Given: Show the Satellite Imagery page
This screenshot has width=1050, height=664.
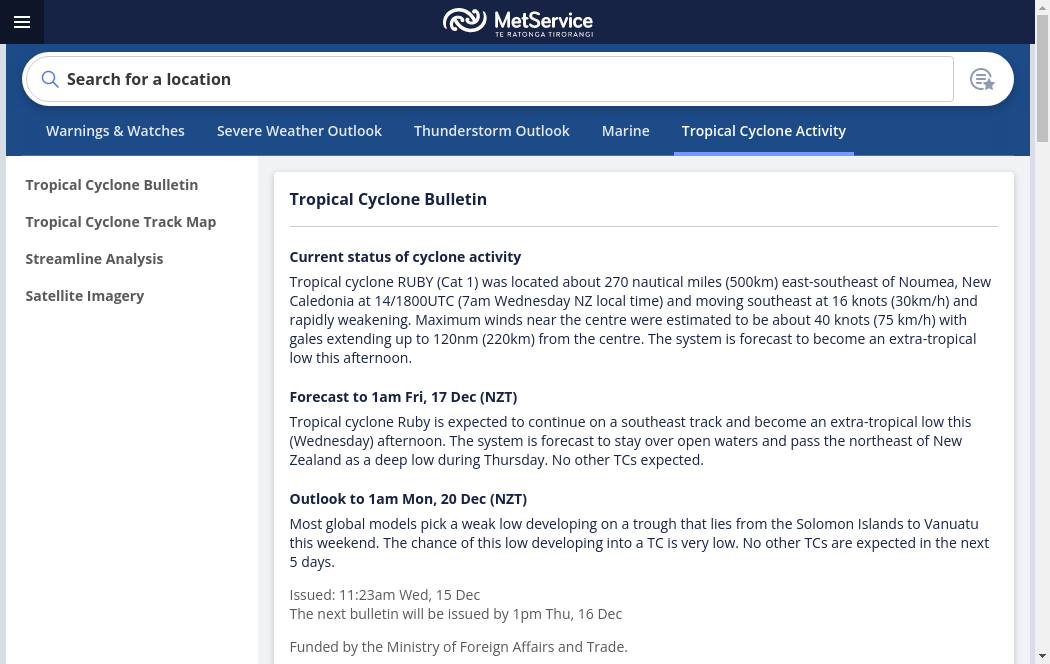Looking at the screenshot, I should pos(85,296).
